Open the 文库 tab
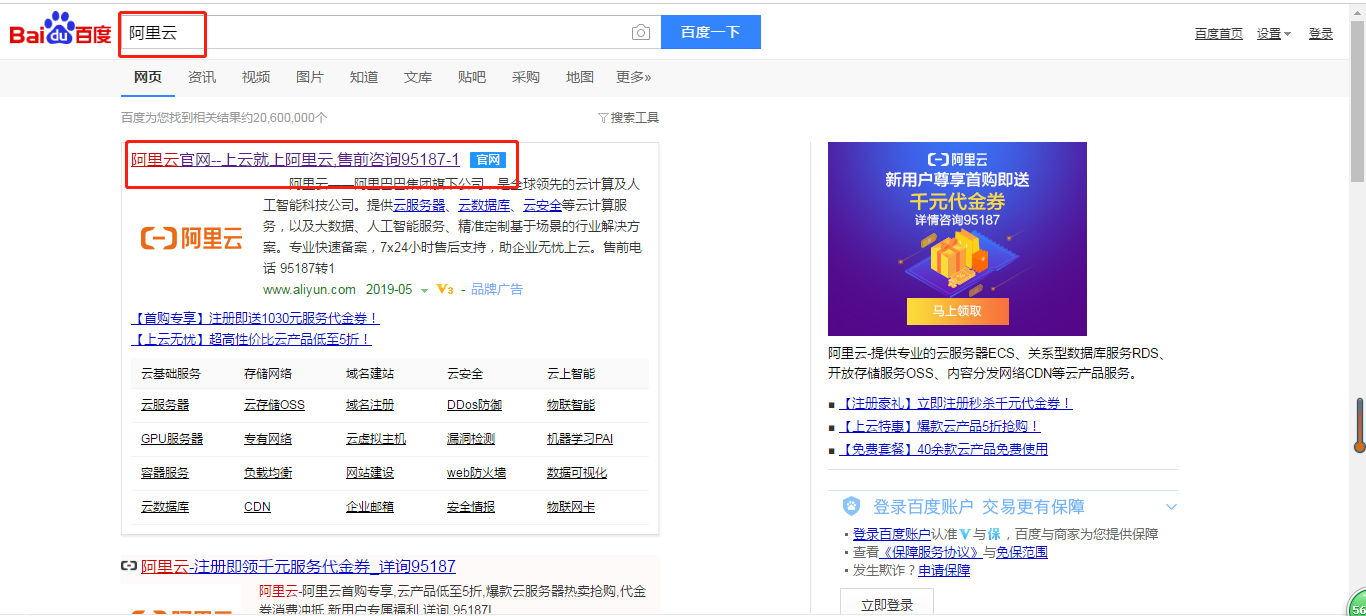The image size is (1366, 616). 418,77
